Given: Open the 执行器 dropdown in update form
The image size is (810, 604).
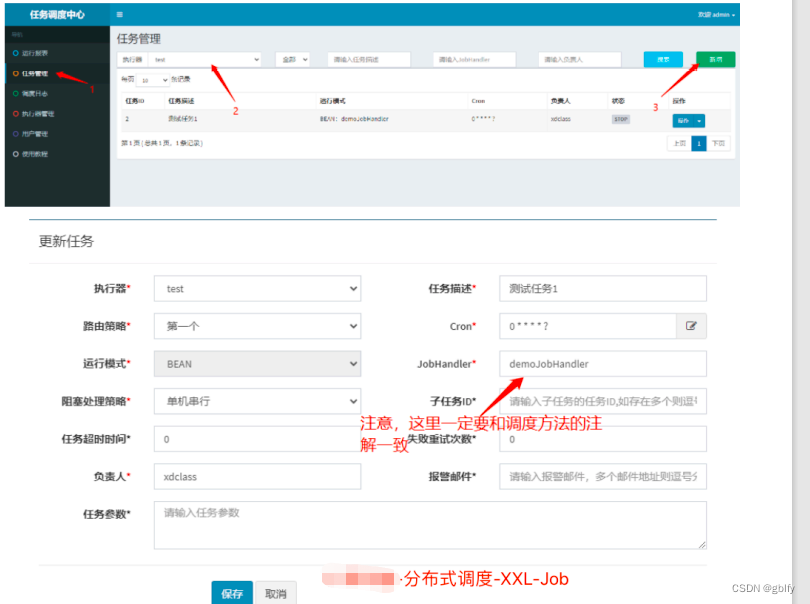Looking at the screenshot, I should 257,289.
